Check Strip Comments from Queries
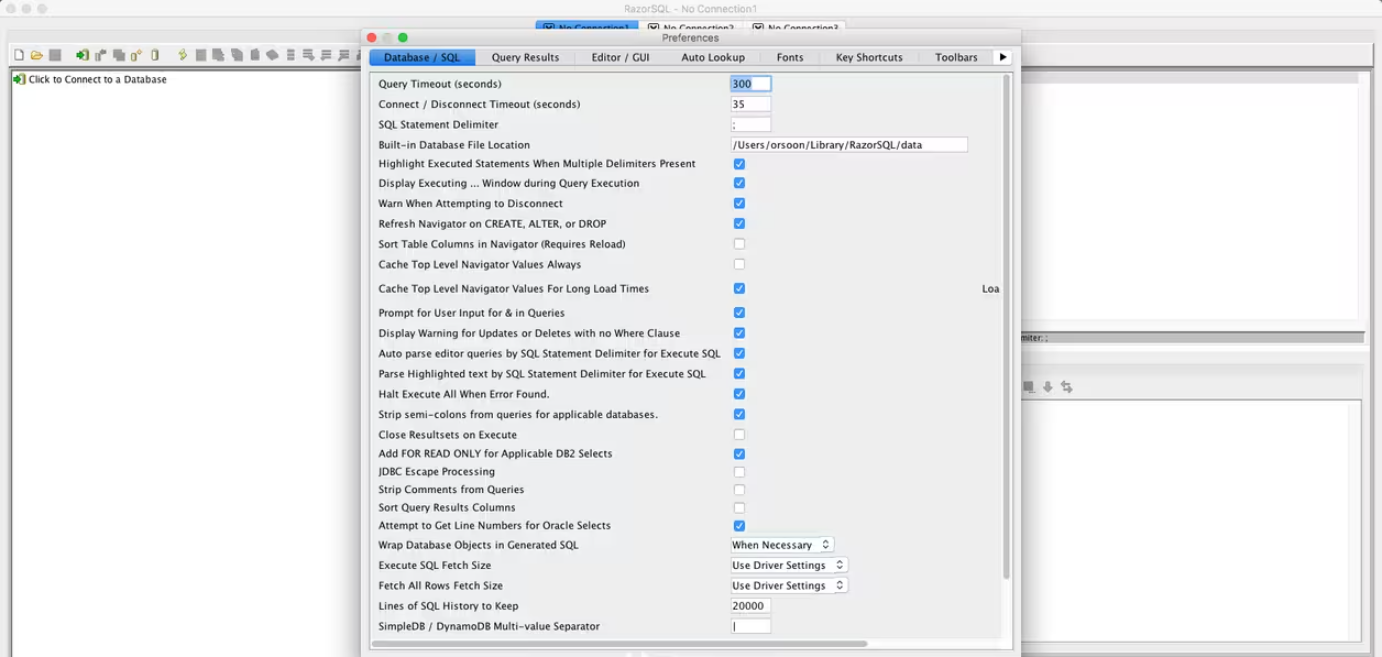This screenshot has height=657, width=1382. tap(739, 490)
